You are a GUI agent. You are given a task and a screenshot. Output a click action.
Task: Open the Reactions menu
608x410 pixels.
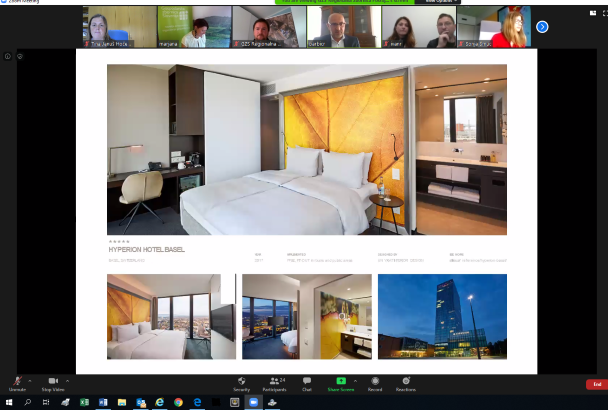(406, 384)
